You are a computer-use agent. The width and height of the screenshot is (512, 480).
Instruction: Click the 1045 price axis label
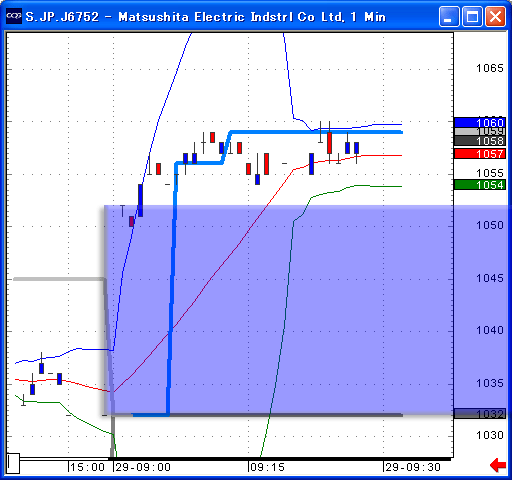(490, 278)
